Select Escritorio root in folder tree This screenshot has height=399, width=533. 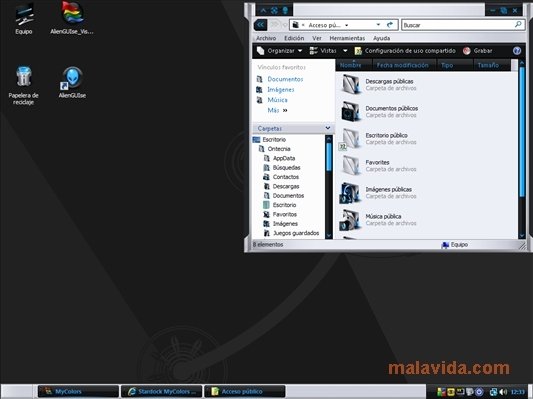[x=274, y=139]
